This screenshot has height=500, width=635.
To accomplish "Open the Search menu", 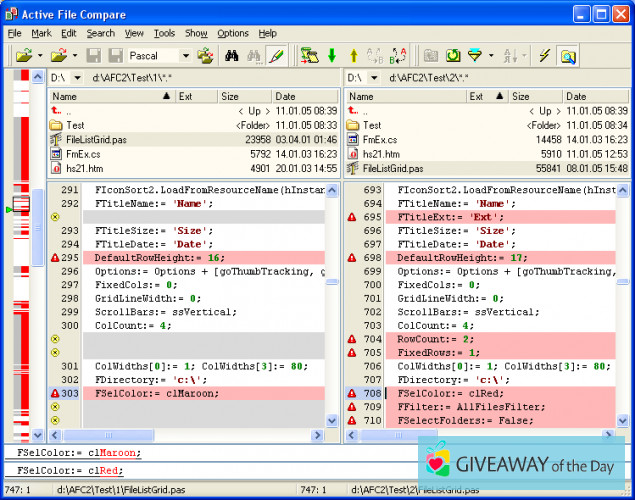I will point(100,33).
